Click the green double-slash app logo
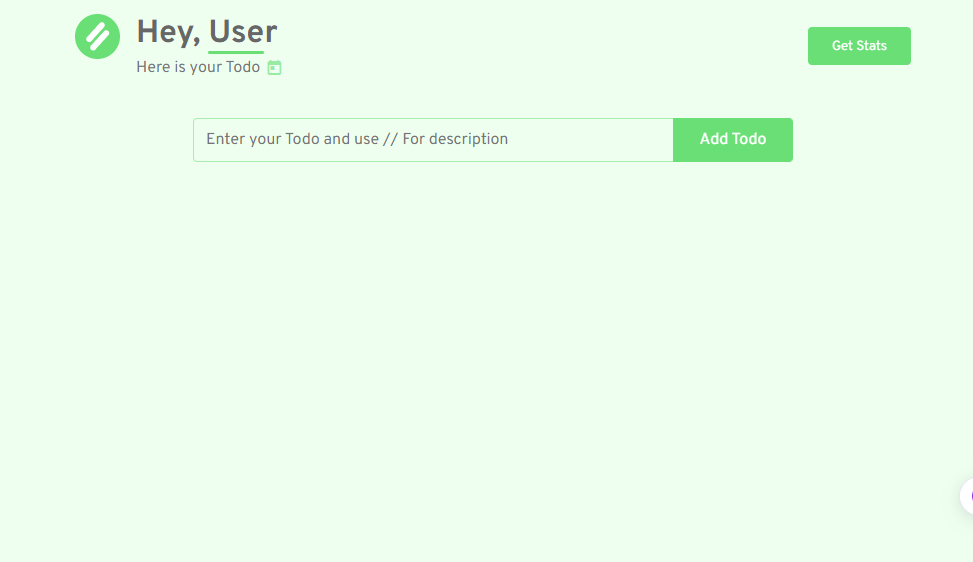 coord(97,37)
